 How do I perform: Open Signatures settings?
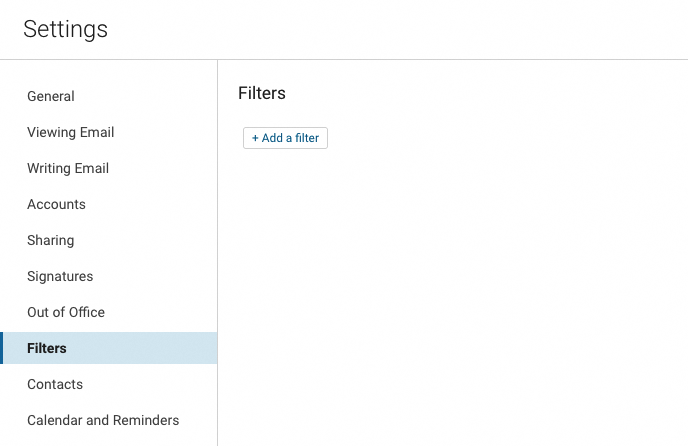pyautogui.click(x=60, y=277)
